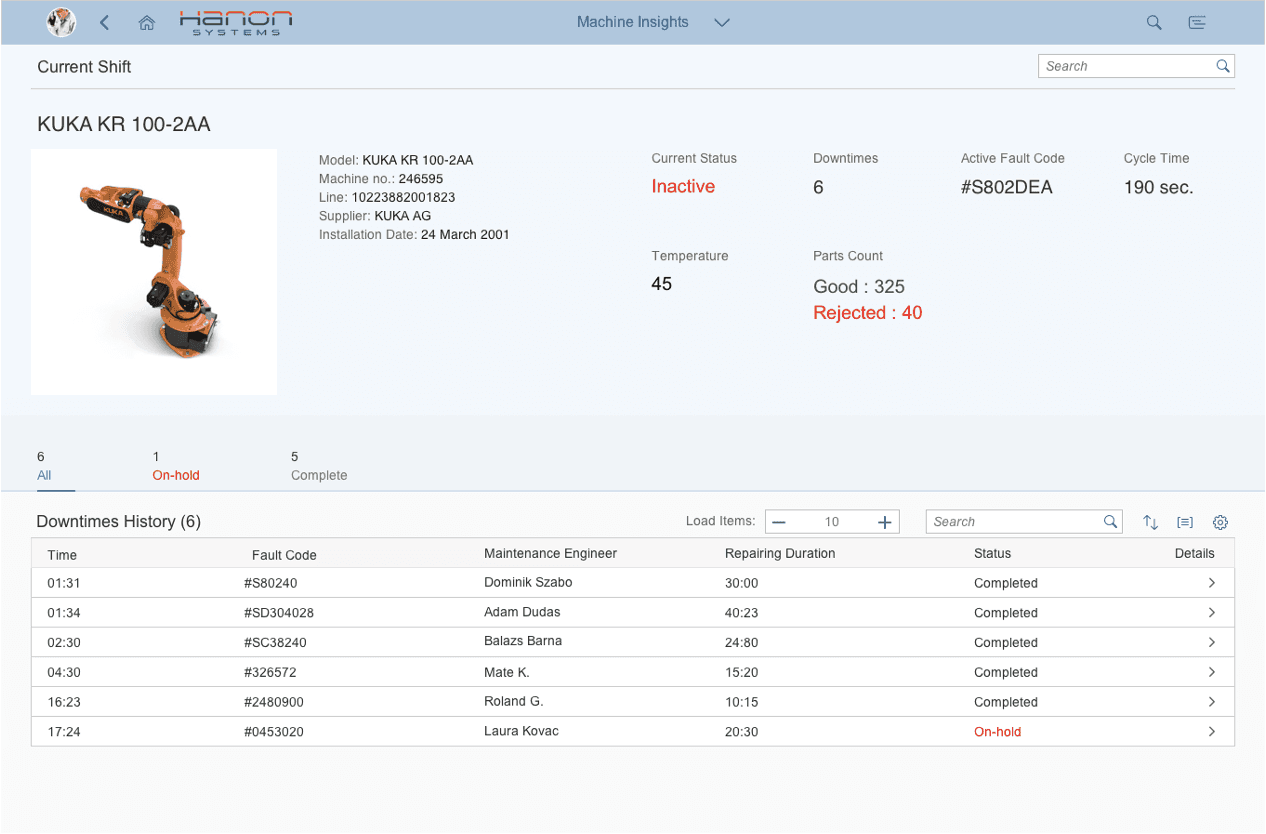Screen dimensions: 1266x834
Task: Click Dominik Szabo in the table
Action: 528,582
